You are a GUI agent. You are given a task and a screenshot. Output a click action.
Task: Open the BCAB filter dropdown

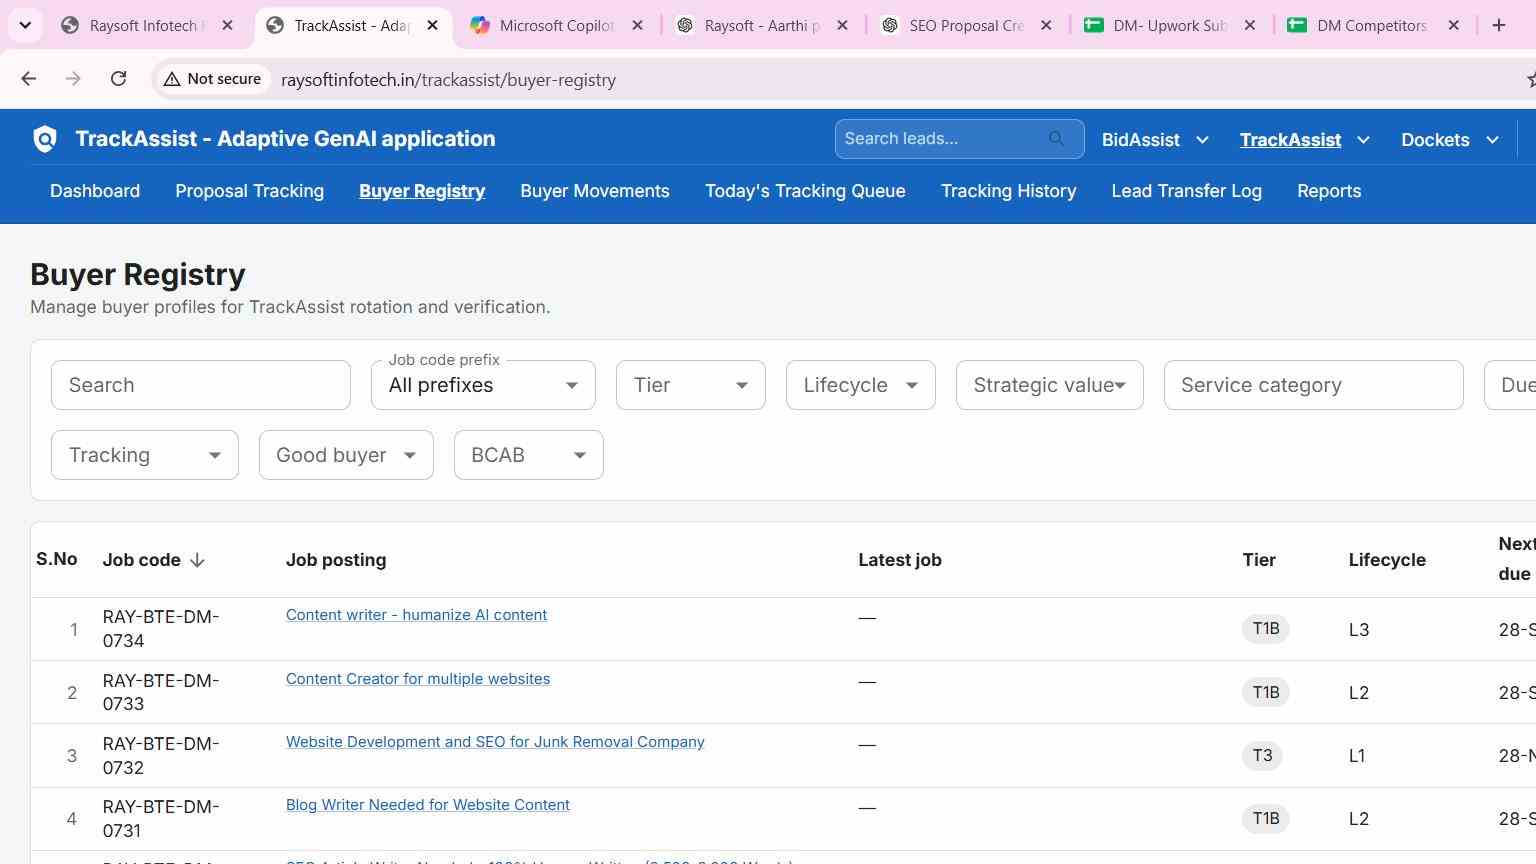tap(528, 455)
